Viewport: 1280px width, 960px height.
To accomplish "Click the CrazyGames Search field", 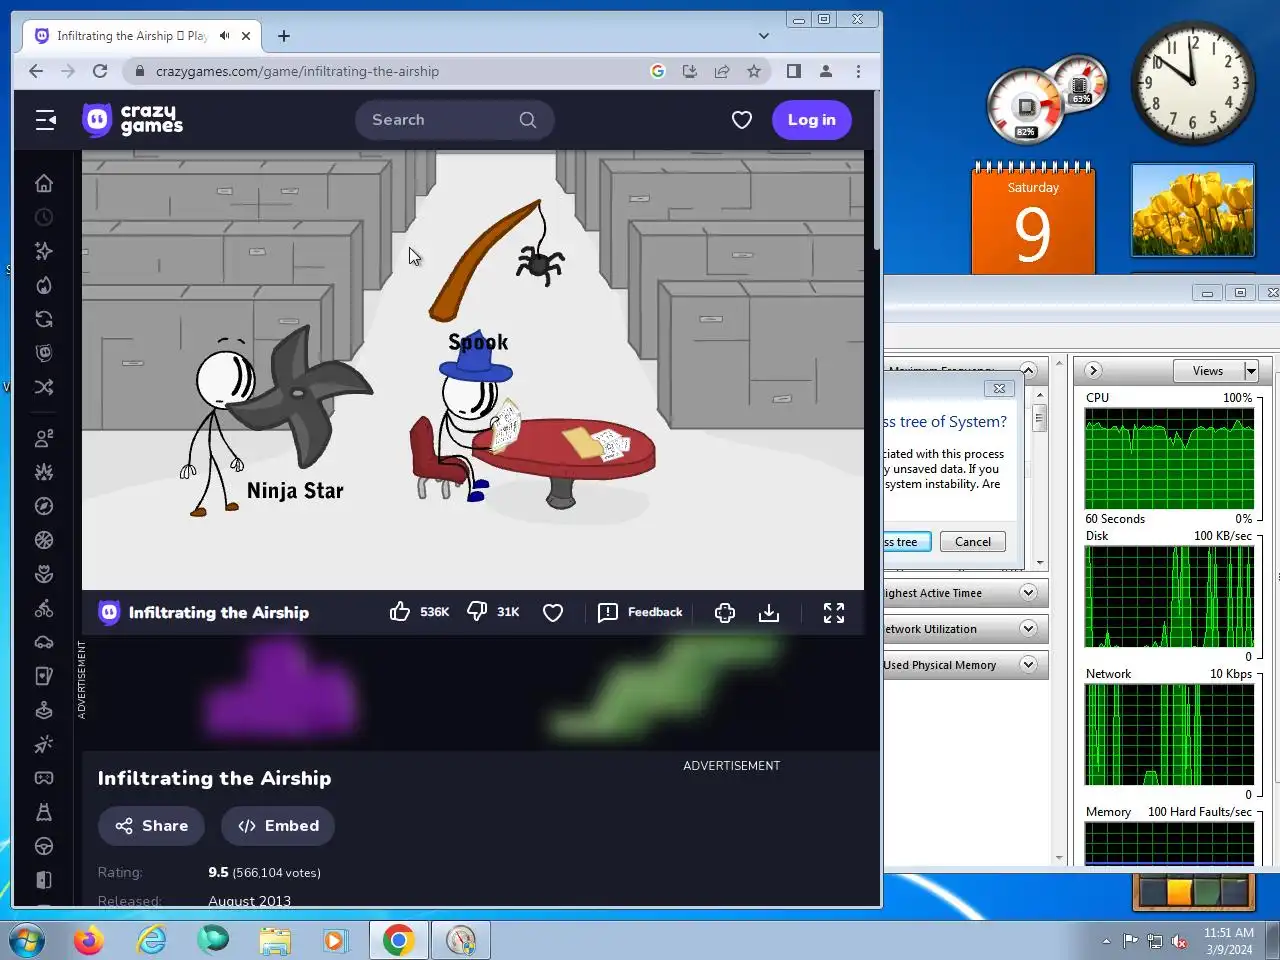I will (454, 120).
